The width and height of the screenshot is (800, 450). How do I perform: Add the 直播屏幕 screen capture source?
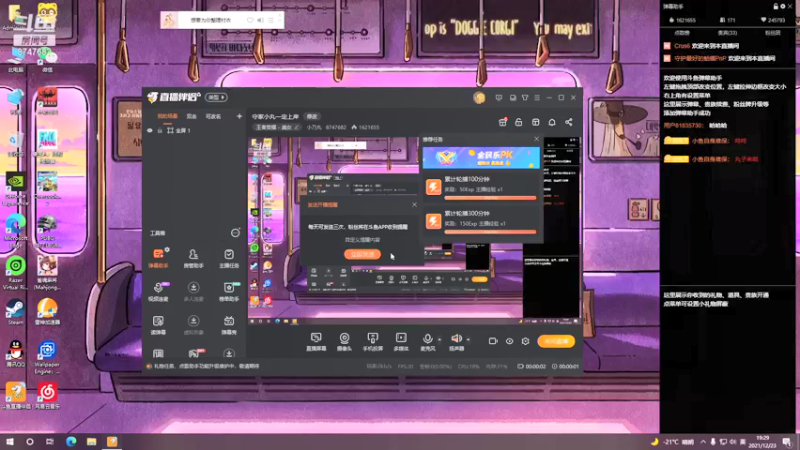pos(316,341)
